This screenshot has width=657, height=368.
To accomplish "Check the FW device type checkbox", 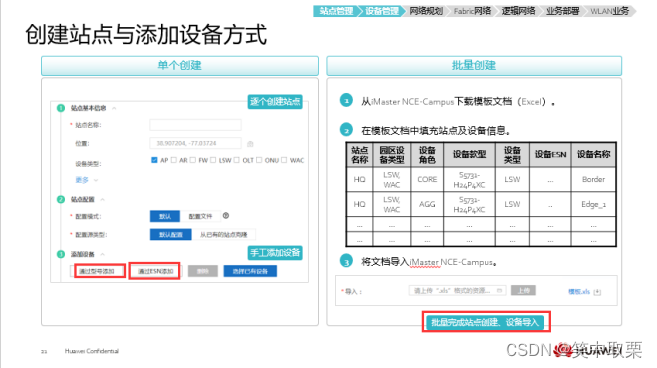I will (193, 160).
